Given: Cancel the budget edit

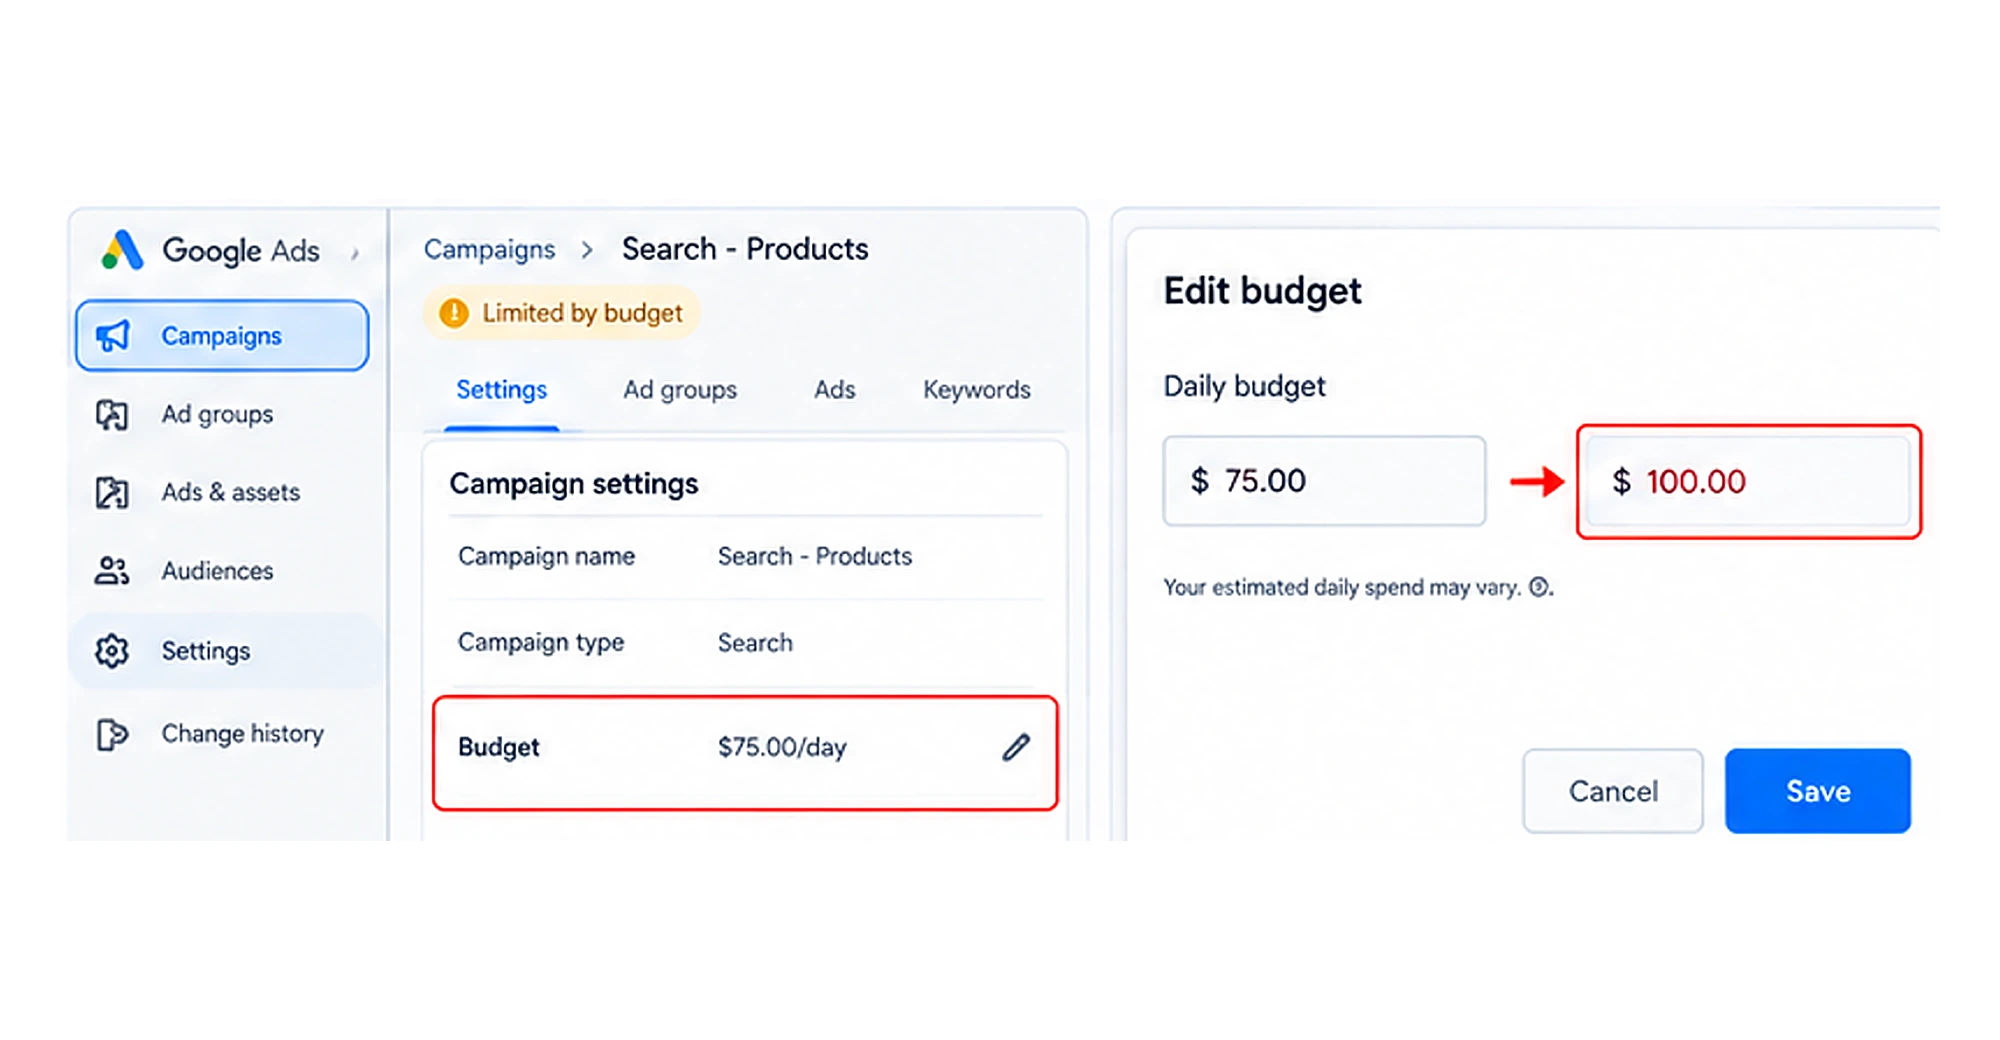Looking at the screenshot, I should (x=1613, y=791).
